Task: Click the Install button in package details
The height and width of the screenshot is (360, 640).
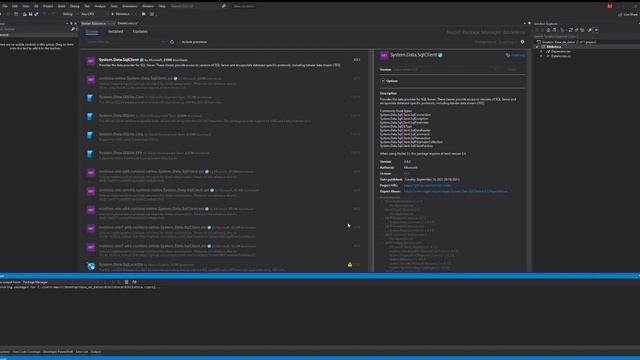Action: (x=513, y=70)
